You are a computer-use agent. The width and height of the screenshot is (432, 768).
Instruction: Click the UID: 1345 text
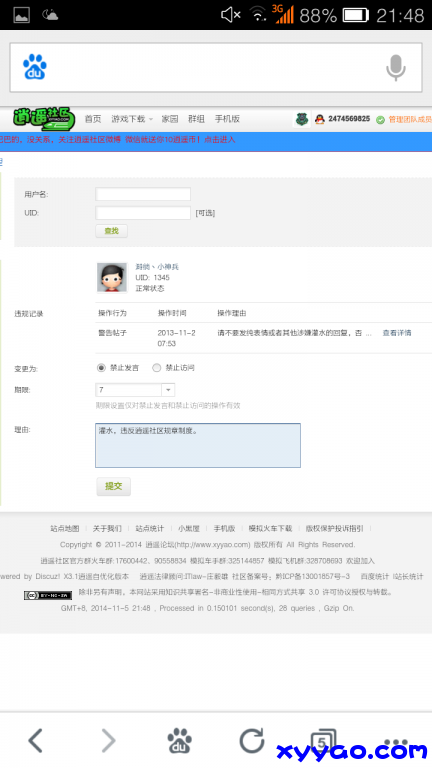pos(152,277)
